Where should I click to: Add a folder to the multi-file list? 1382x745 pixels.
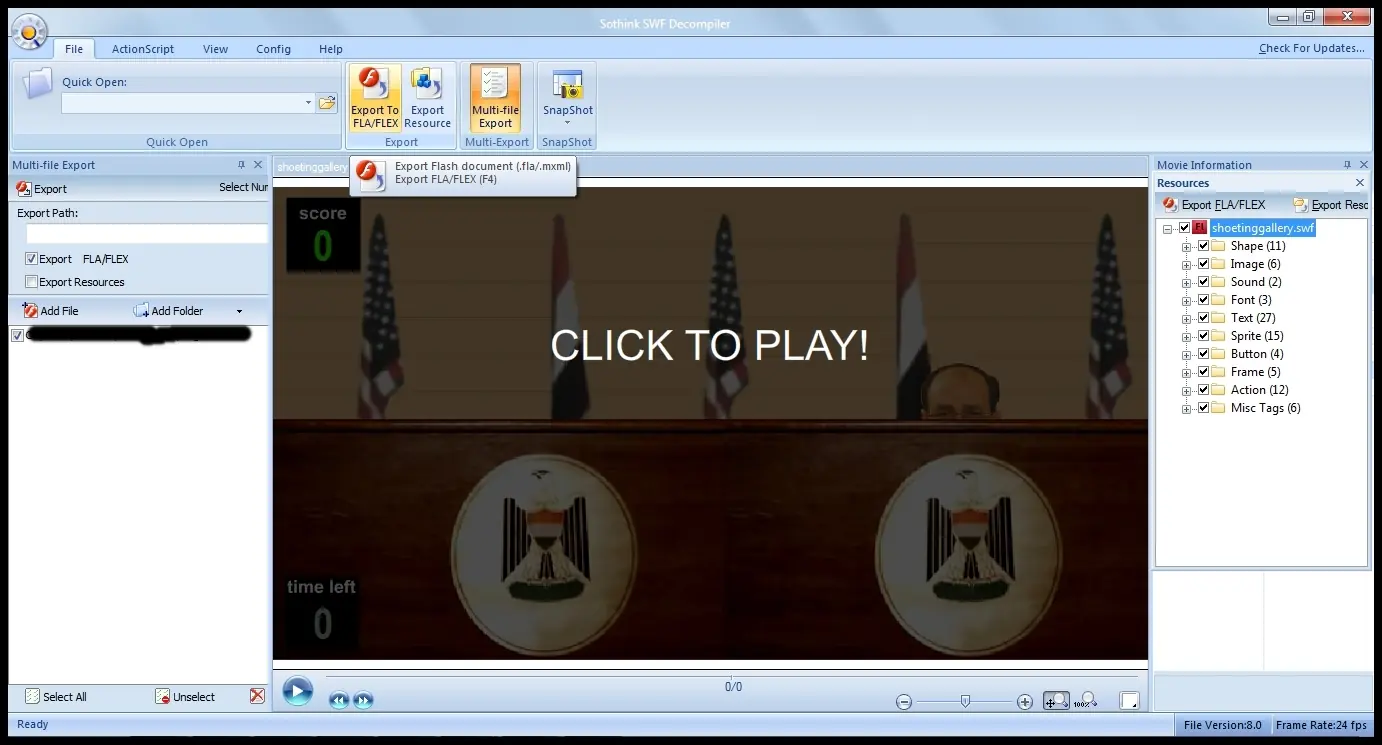coord(168,311)
